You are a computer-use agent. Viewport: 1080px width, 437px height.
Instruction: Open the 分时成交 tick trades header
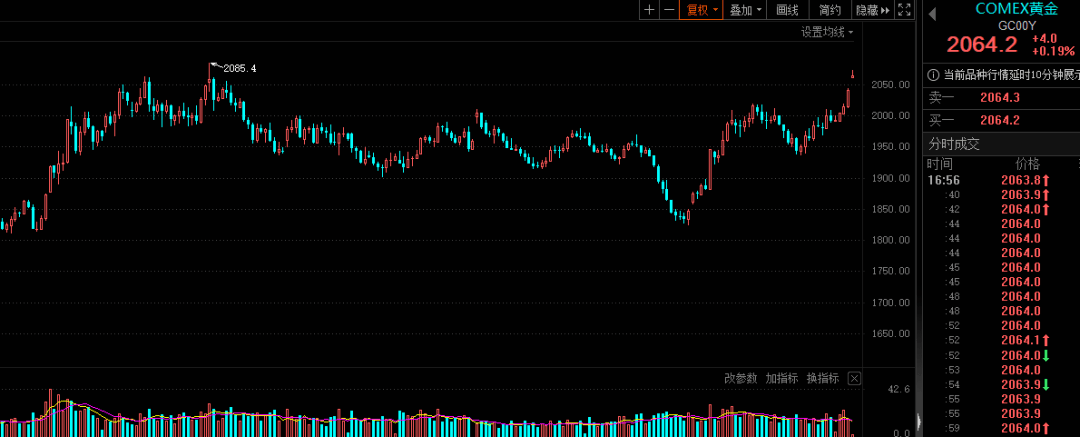pyautogui.click(x=954, y=143)
